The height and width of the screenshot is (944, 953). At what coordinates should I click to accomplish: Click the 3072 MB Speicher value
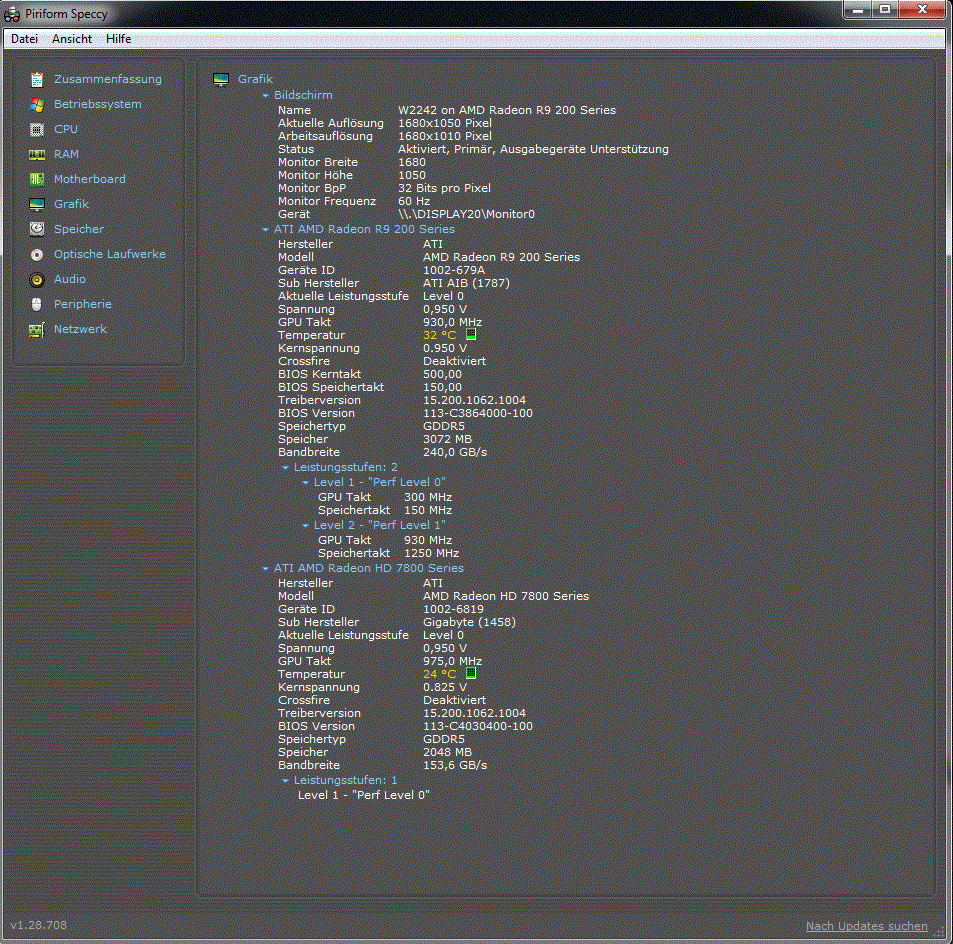(x=447, y=439)
